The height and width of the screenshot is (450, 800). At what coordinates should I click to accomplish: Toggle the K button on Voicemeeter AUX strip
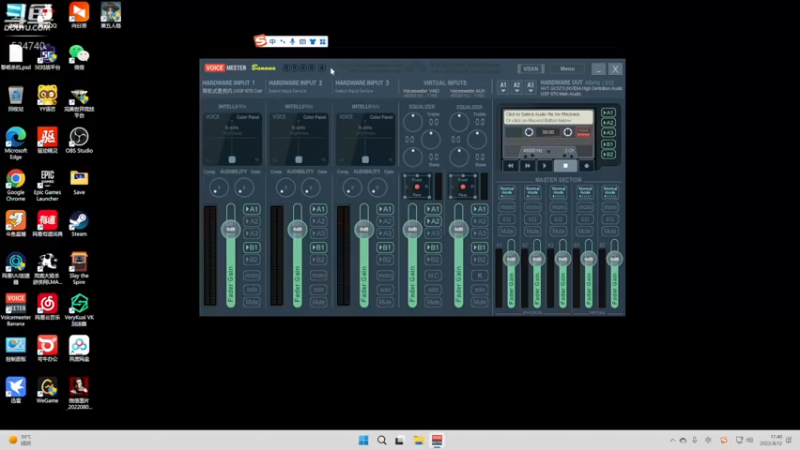tap(479, 276)
